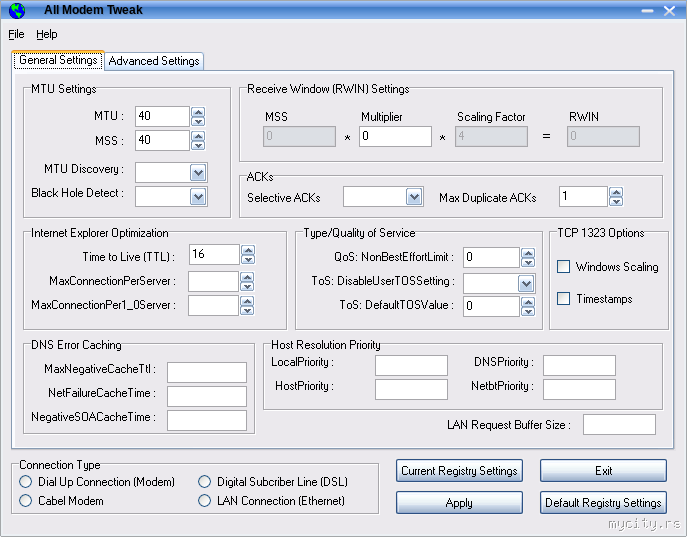
Task: Click the globe icon in title bar
Action: pos(16,9)
